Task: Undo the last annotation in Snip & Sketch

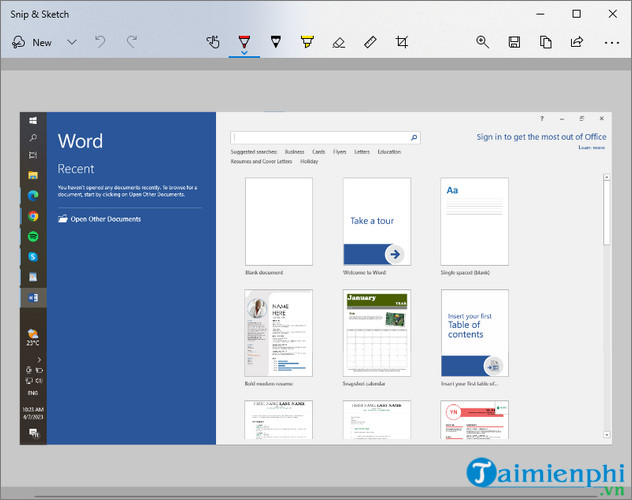Action: (100, 42)
